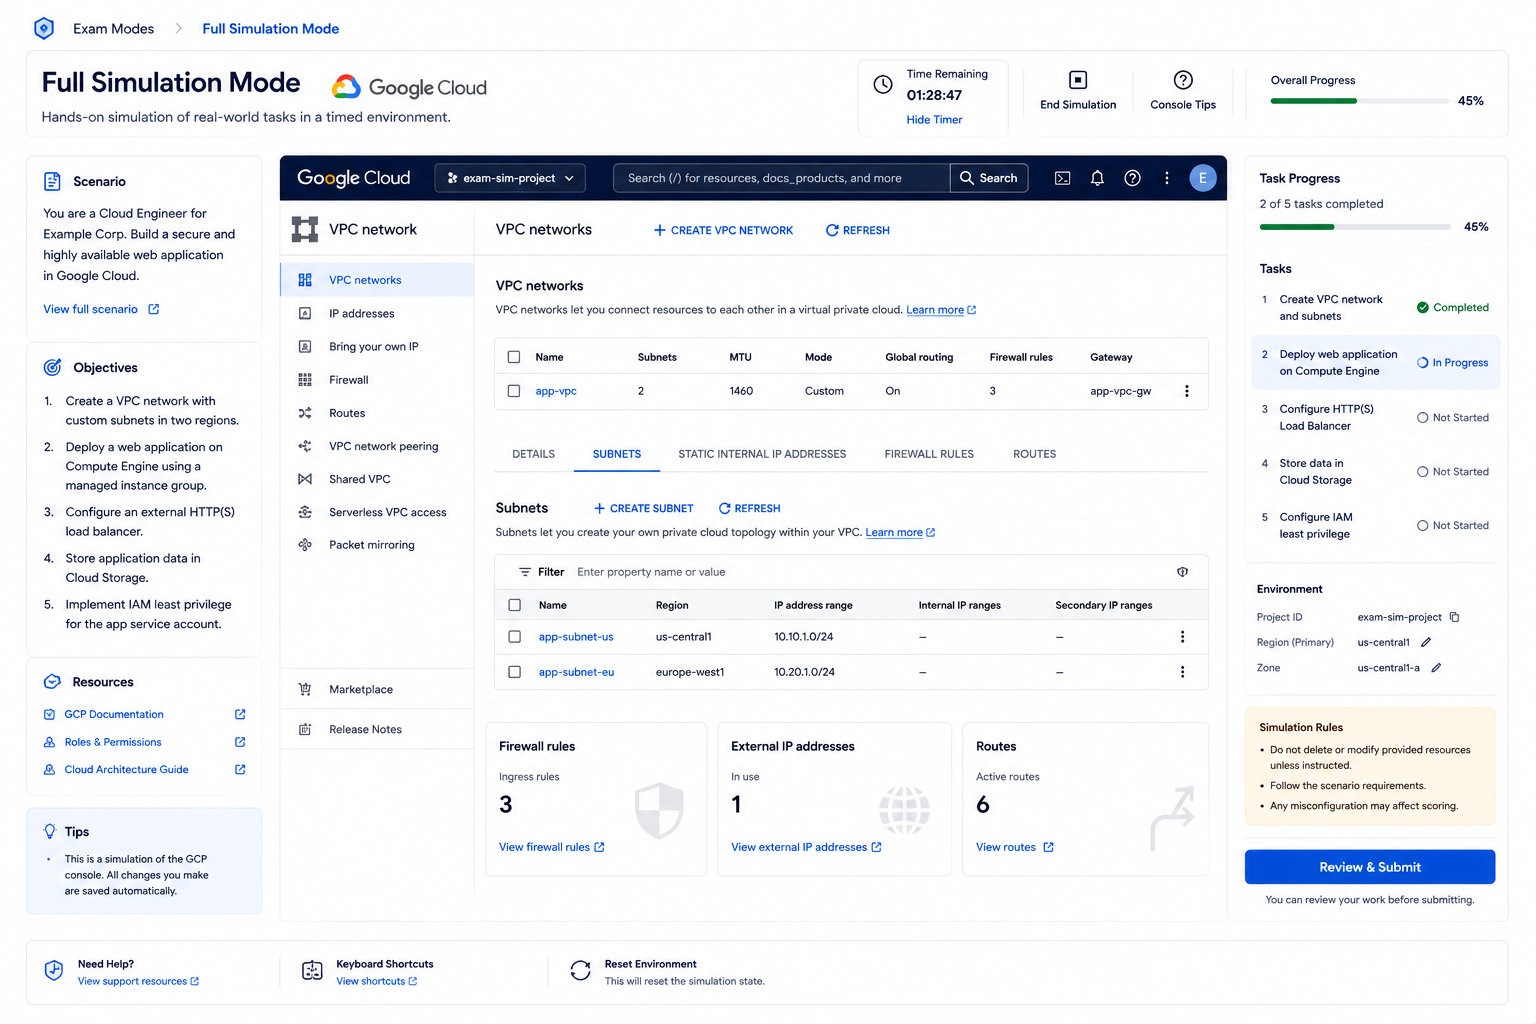The image size is (1536, 1024).
Task: Open View firewall rules link
Action: pyautogui.click(x=552, y=847)
